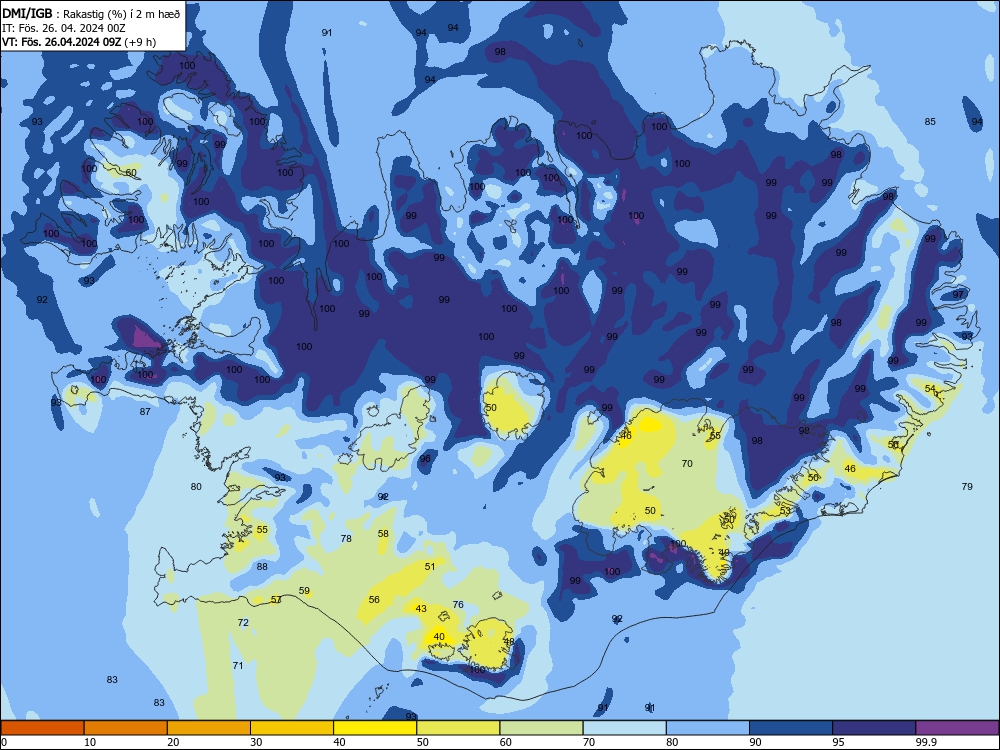Click the humidity value '60' on the map
1000x750 pixels.
131,173
